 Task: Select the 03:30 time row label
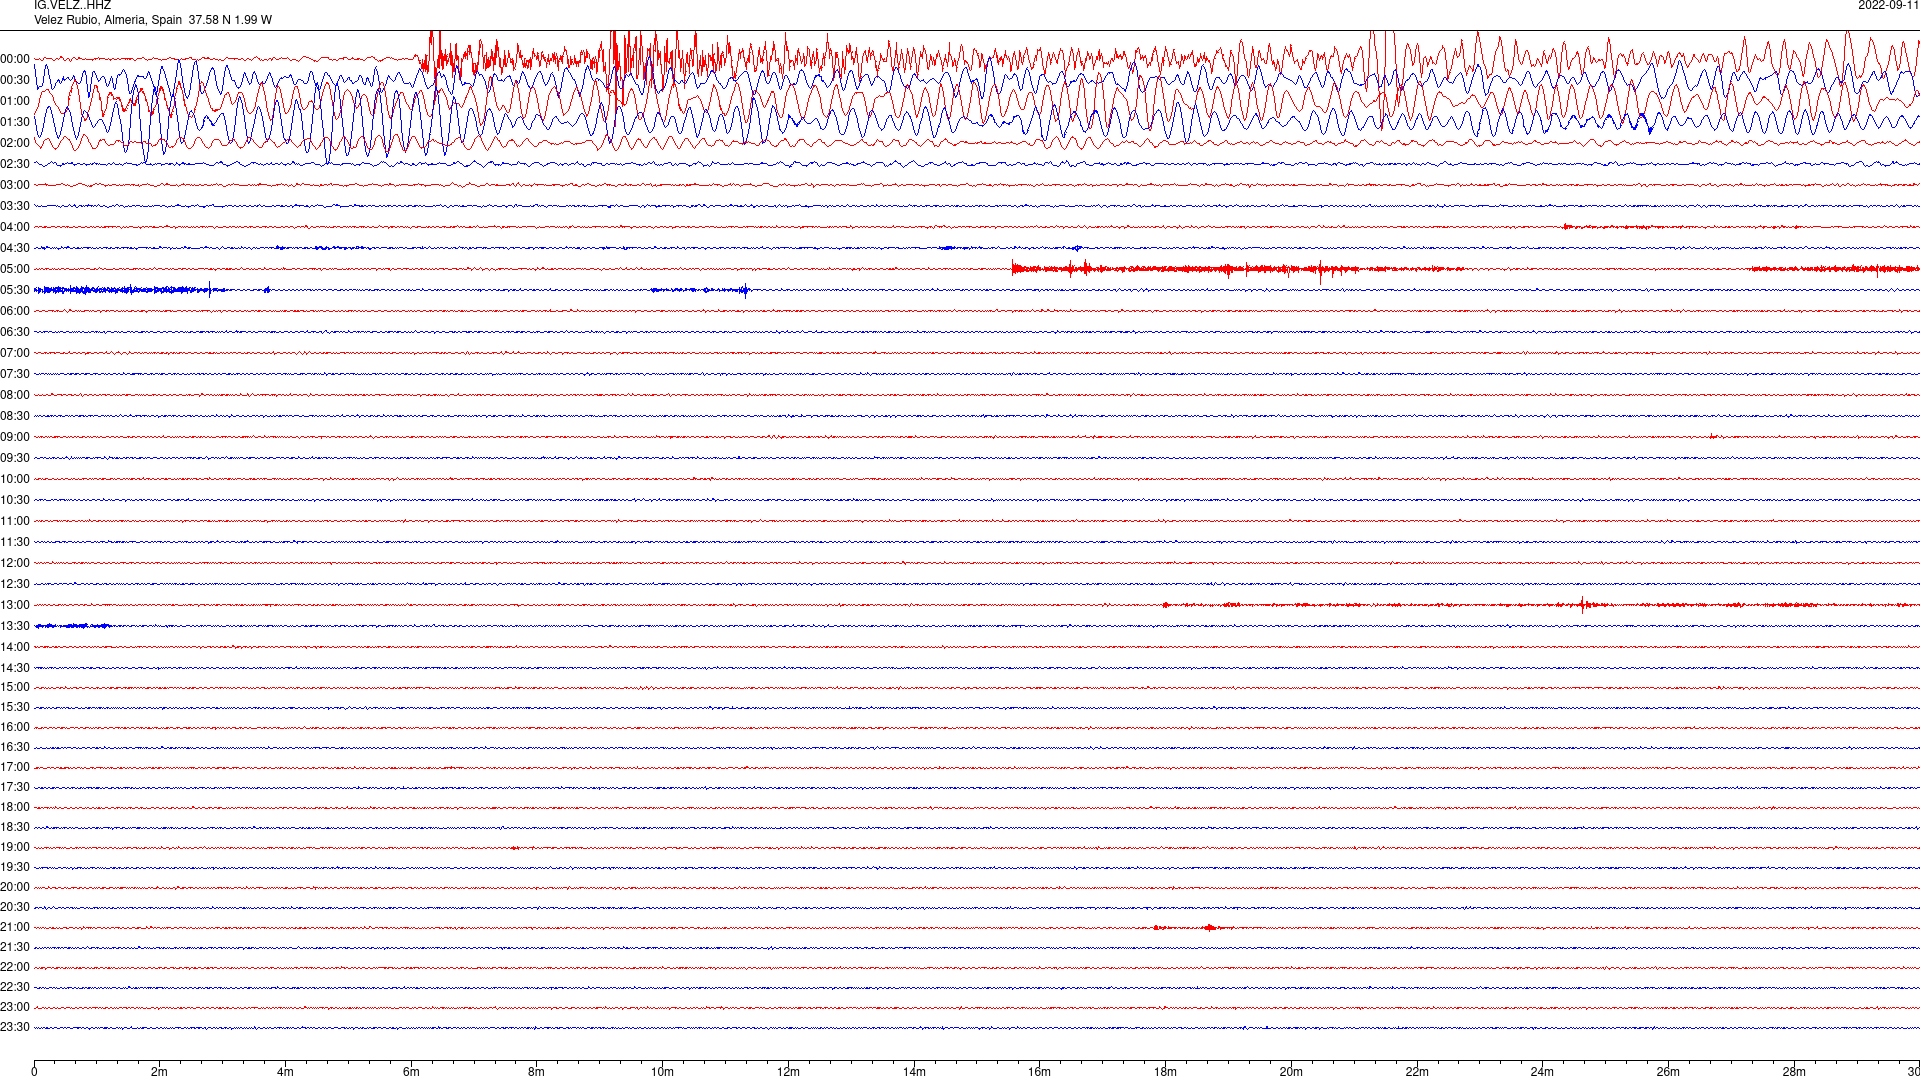pyautogui.click(x=15, y=206)
